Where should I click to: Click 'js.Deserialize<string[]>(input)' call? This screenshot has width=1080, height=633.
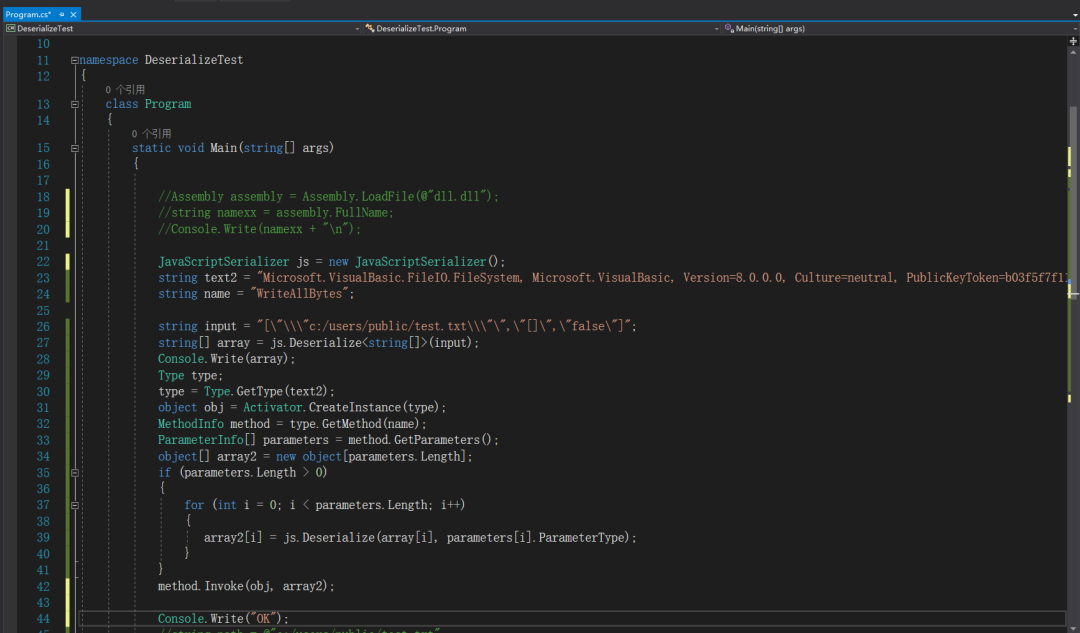click(x=371, y=343)
